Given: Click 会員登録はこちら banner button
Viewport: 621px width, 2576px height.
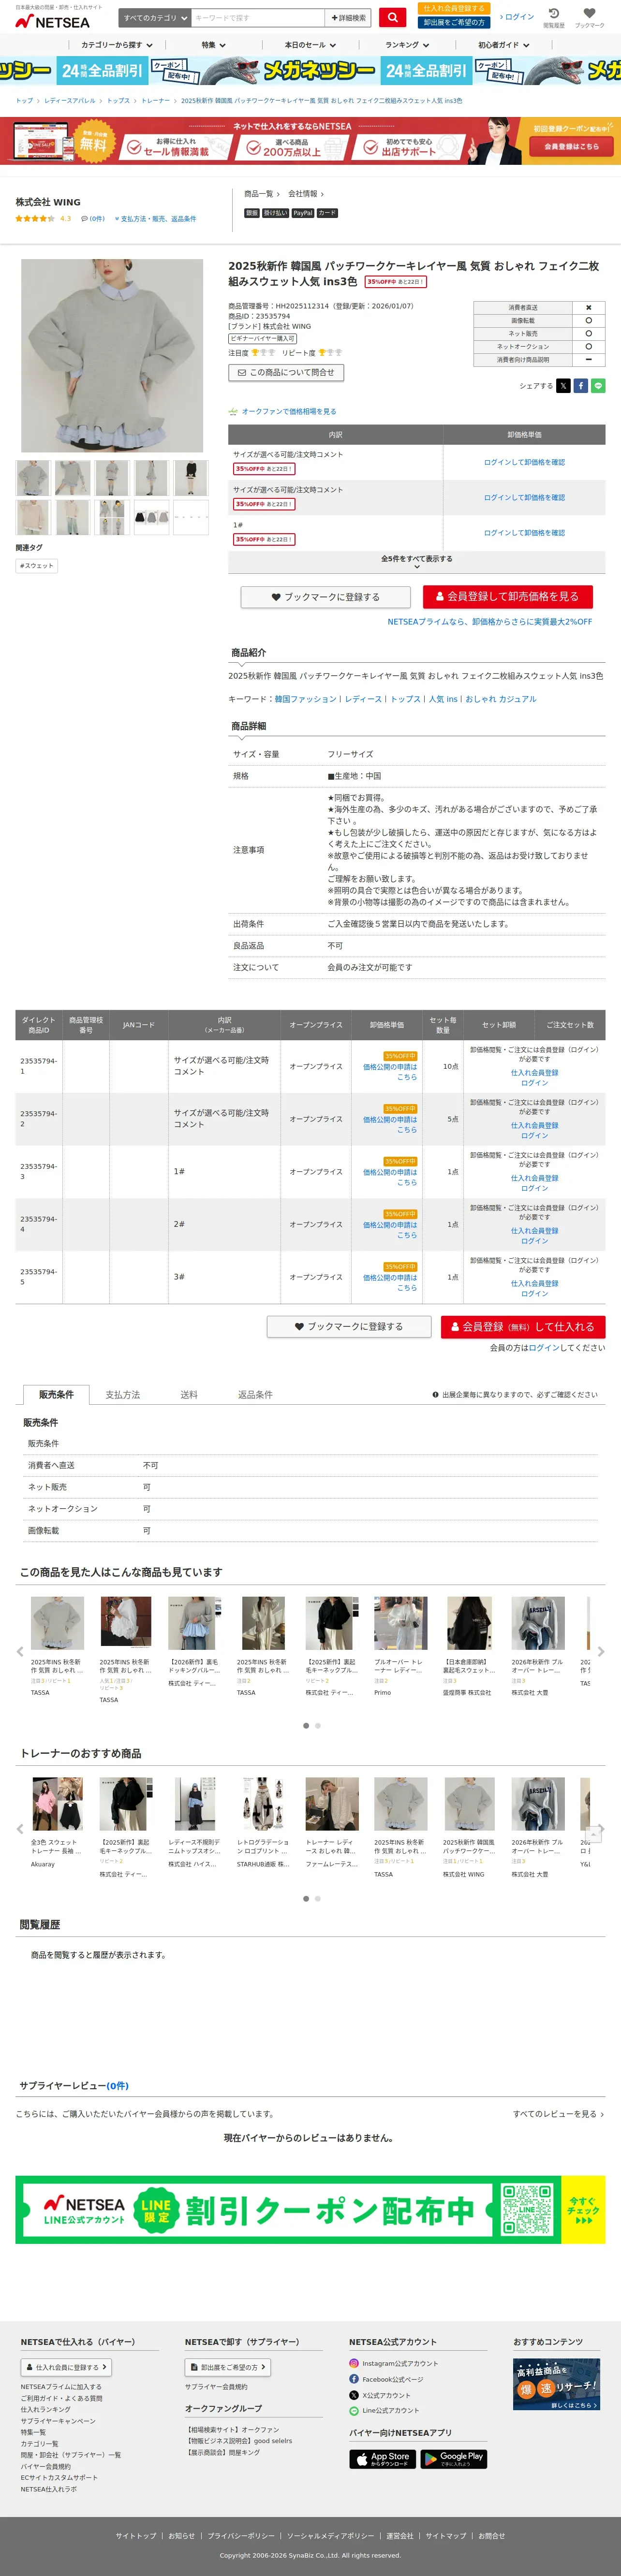Looking at the screenshot, I should point(571,146).
